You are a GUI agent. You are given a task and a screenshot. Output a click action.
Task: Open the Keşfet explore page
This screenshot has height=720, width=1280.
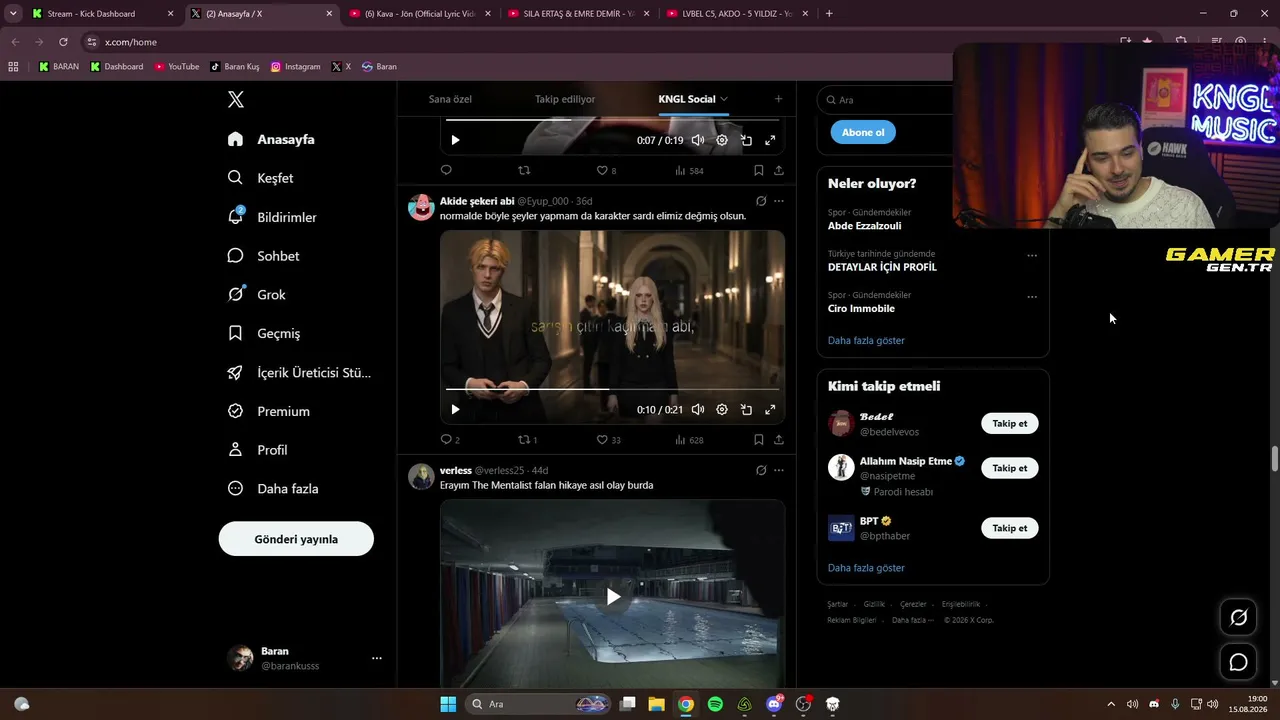[261, 178]
